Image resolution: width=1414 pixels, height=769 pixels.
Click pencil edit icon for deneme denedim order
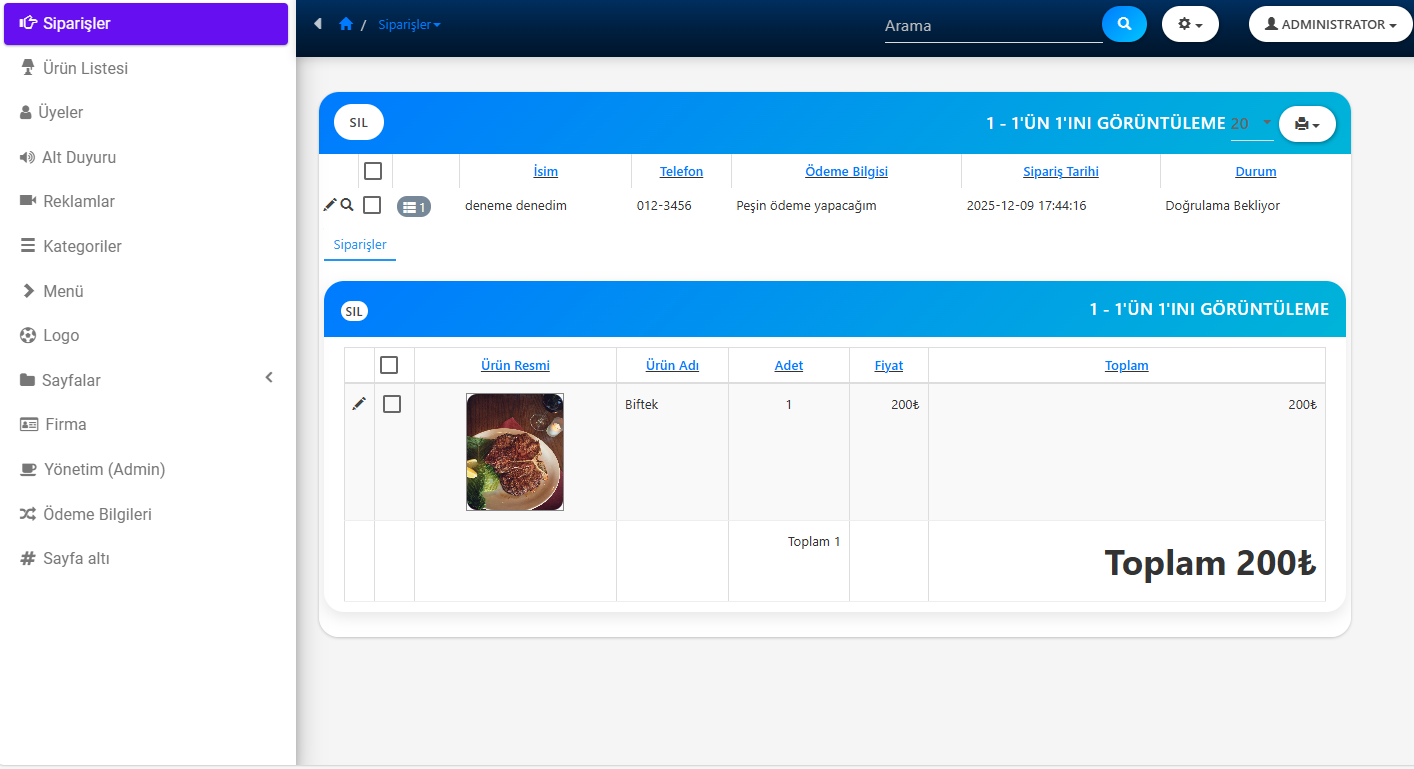(330, 205)
